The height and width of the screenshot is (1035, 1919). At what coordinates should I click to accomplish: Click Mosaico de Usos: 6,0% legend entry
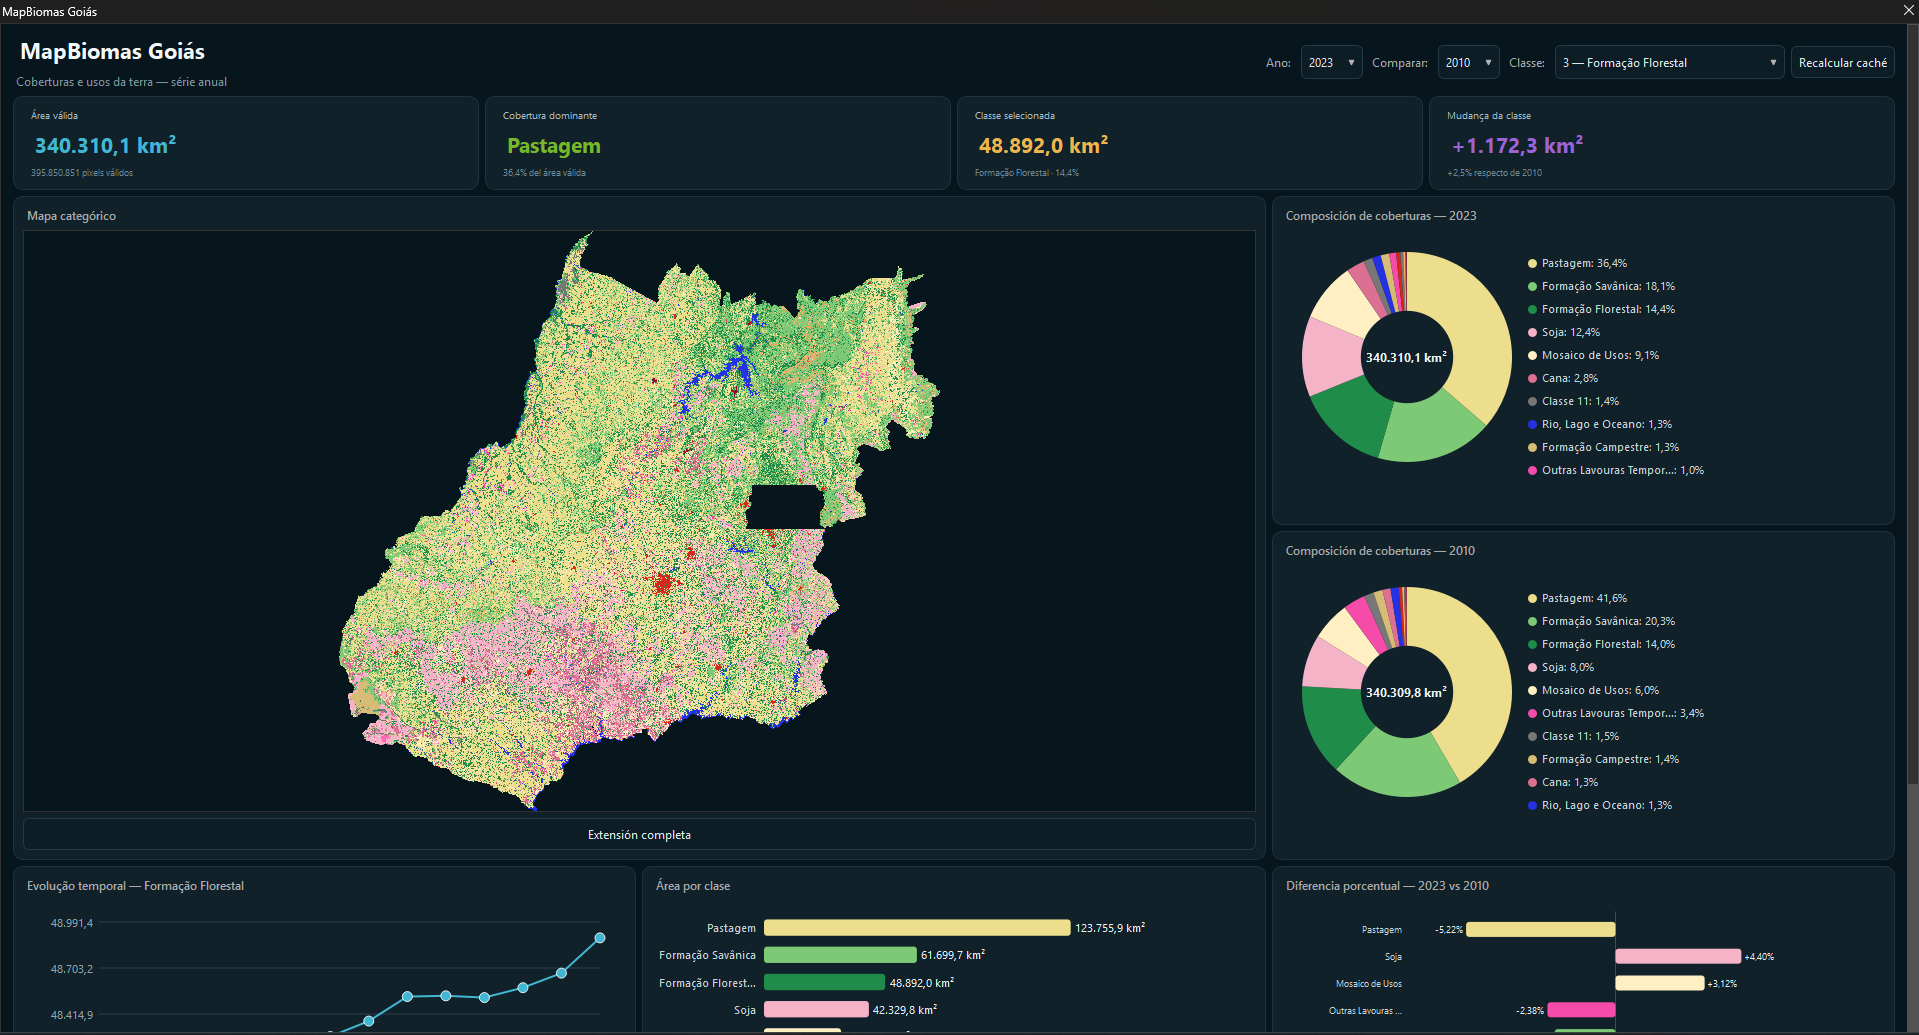pyautogui.click(x=1593, y=690)
